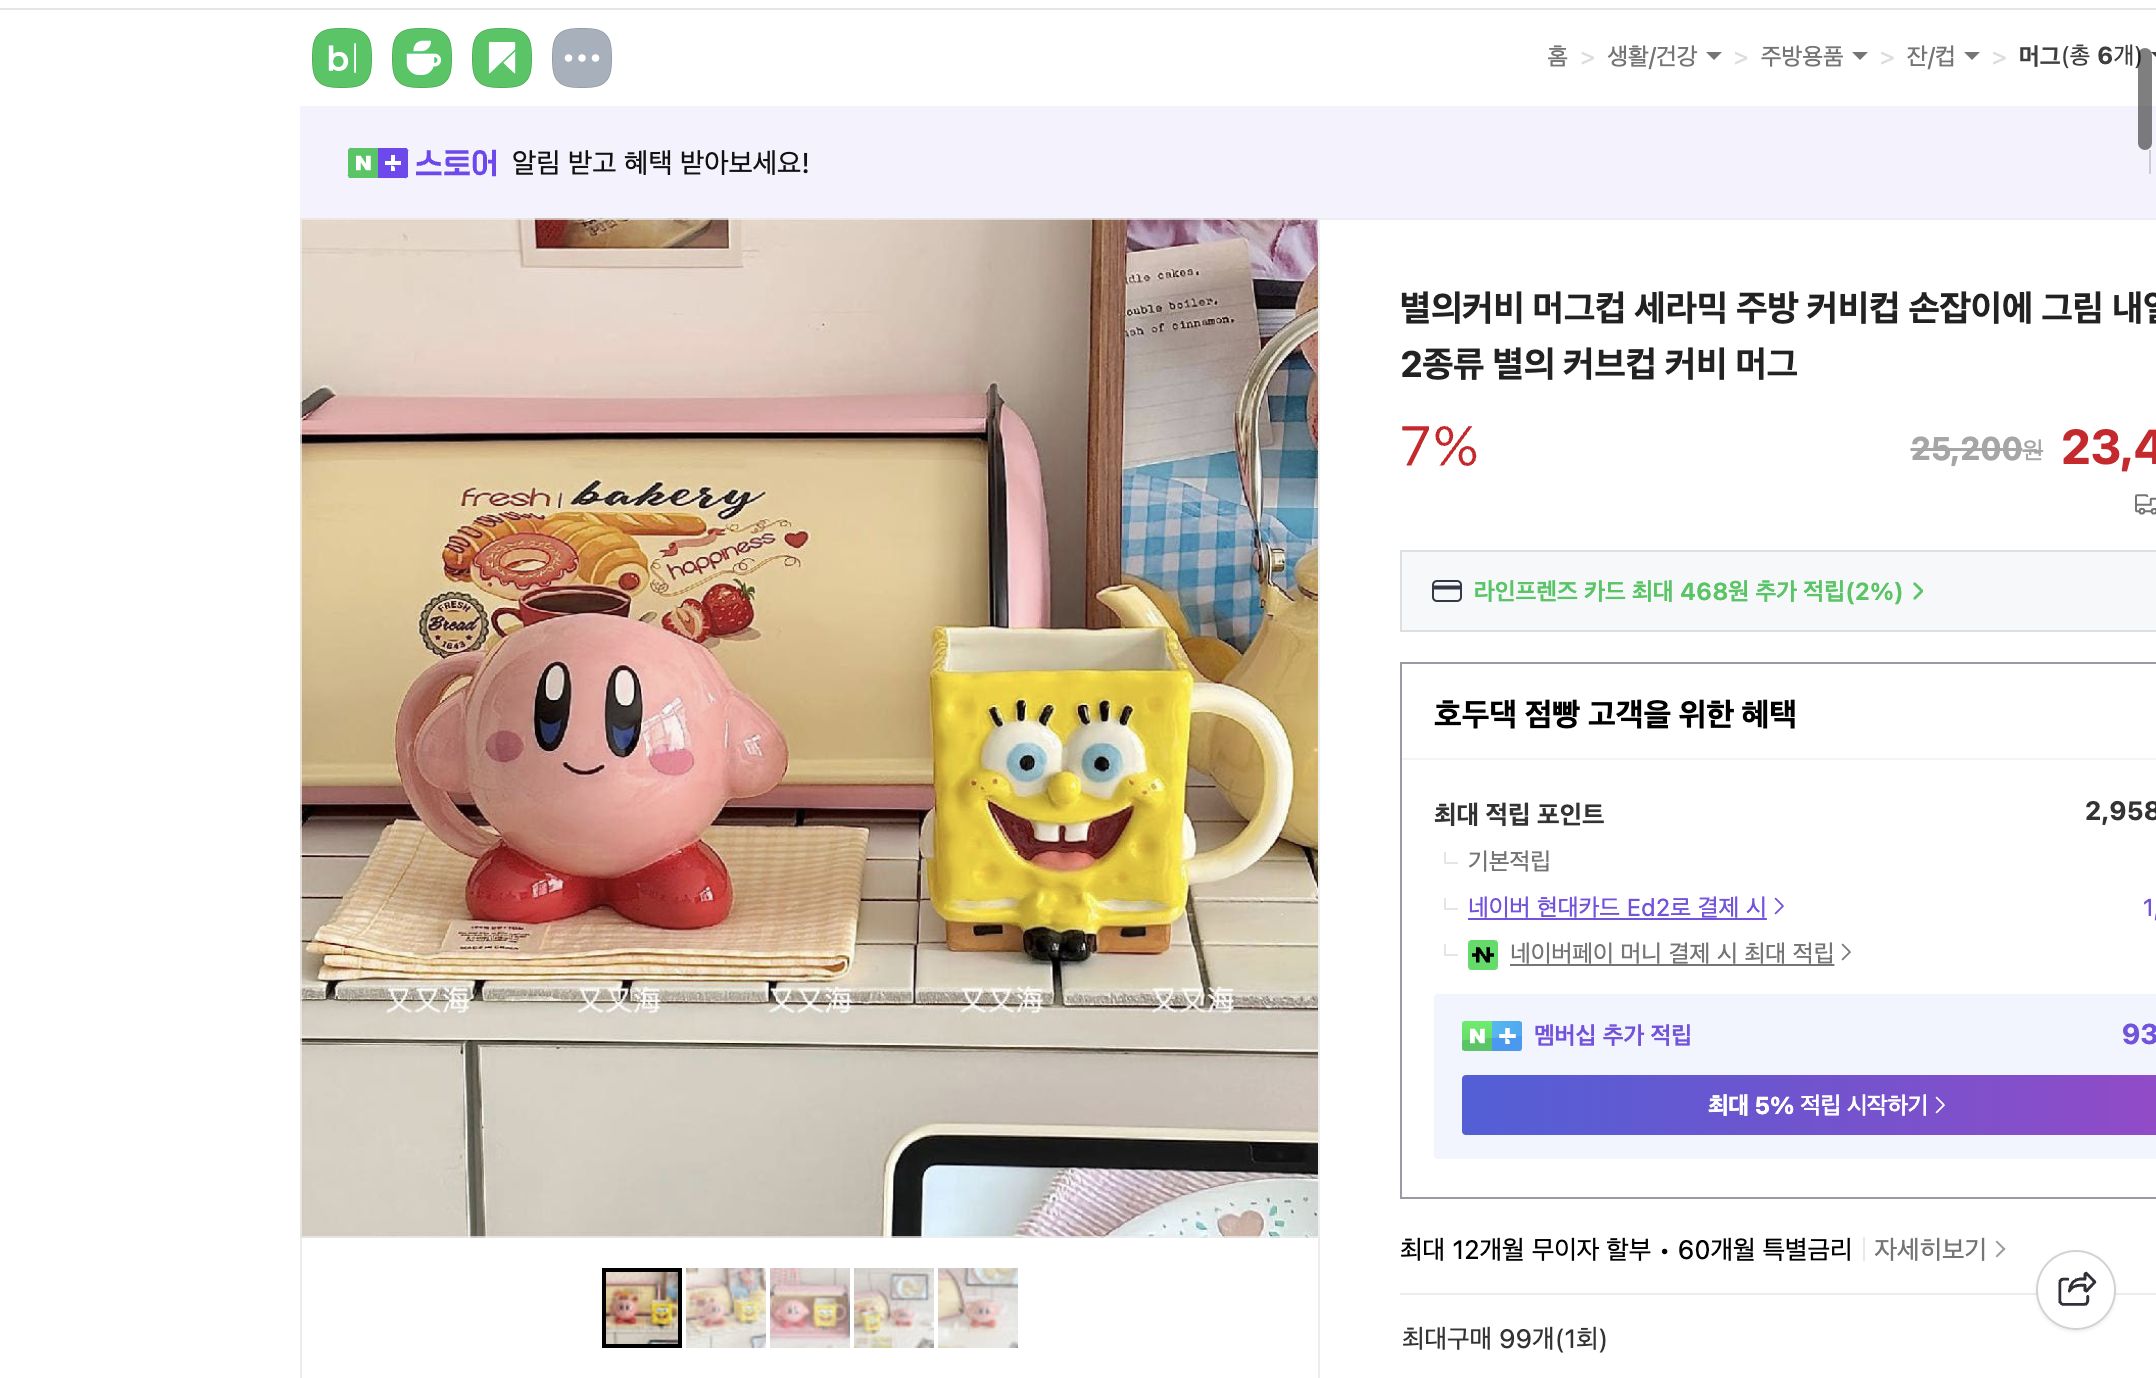Click the green 'b' store logo icon
2156x1378 pixels.
click(x=341, y=57)
